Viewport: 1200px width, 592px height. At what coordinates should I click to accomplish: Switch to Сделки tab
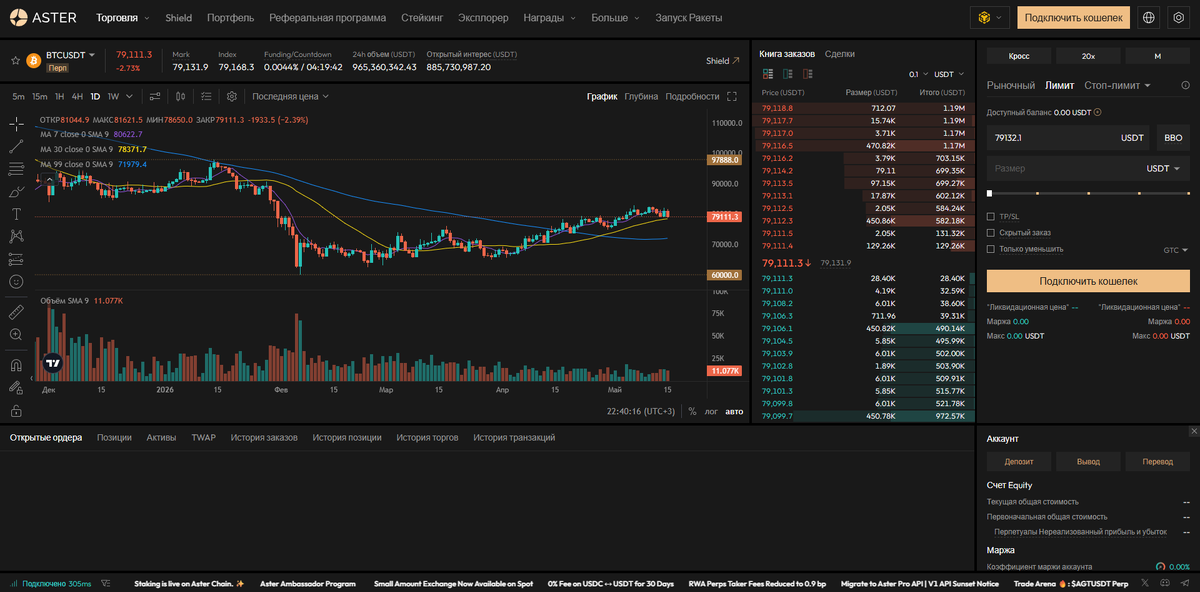[x=839, y=54]
